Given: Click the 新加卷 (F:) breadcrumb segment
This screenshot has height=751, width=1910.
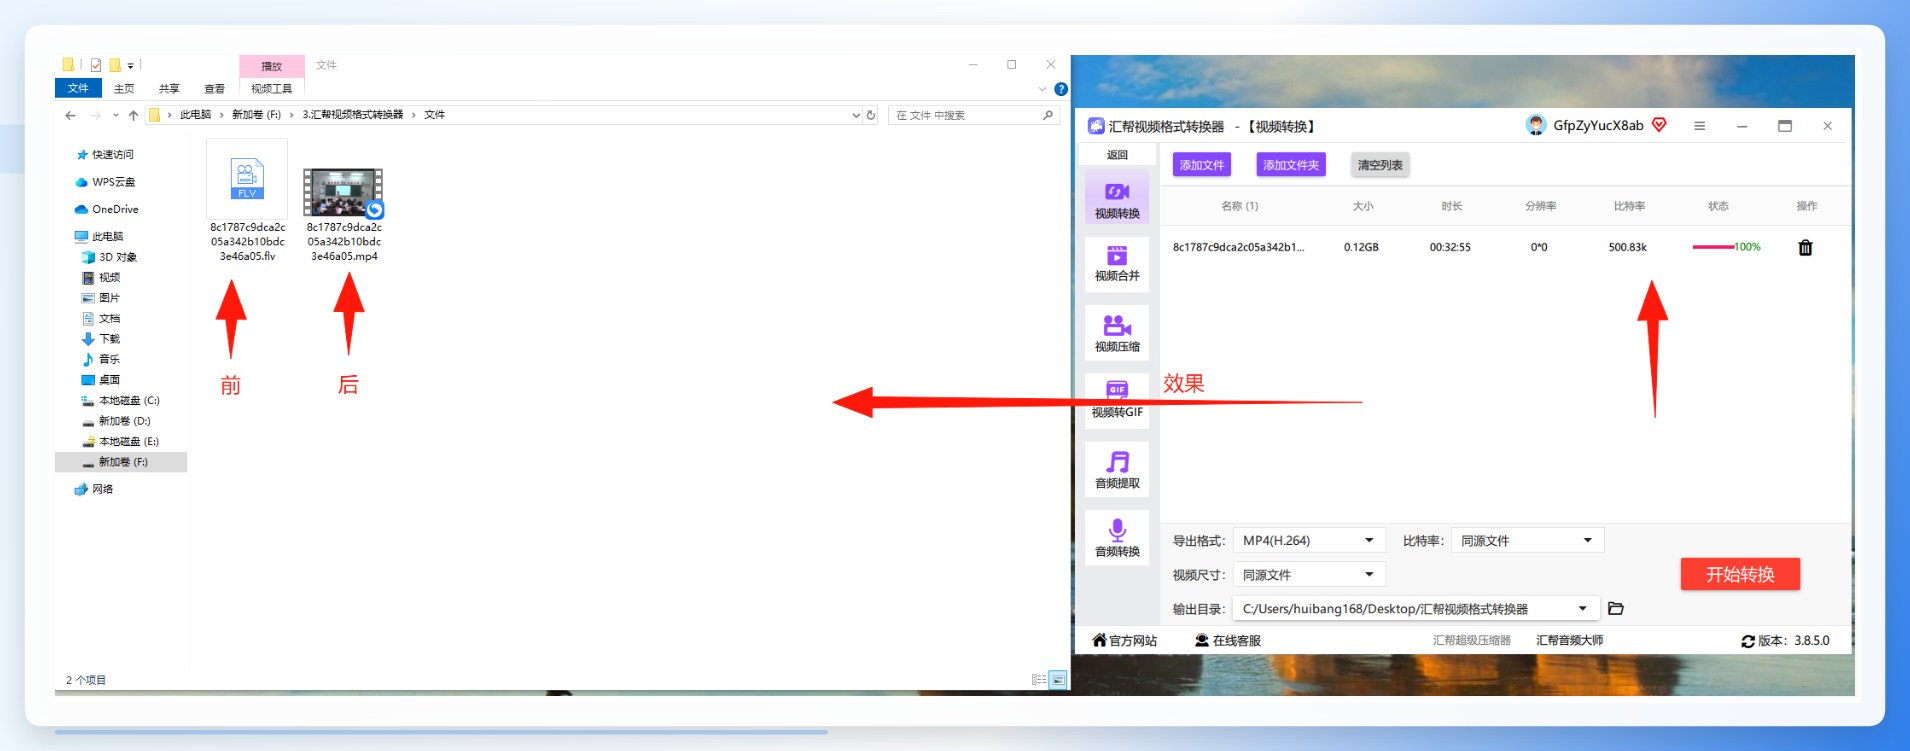Looking at the screenshot, I should pos(256,115).
